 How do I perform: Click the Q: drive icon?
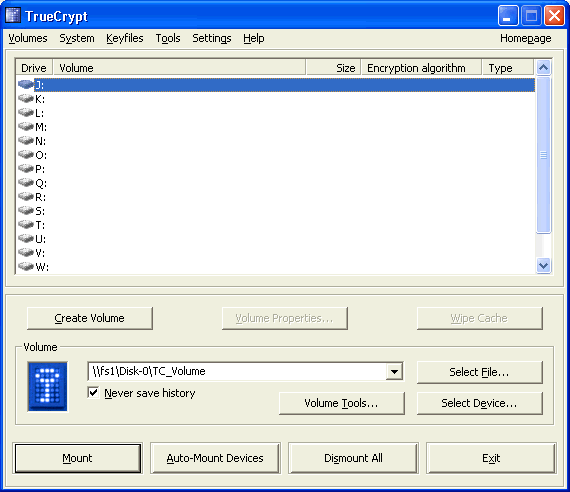point(26,183)
